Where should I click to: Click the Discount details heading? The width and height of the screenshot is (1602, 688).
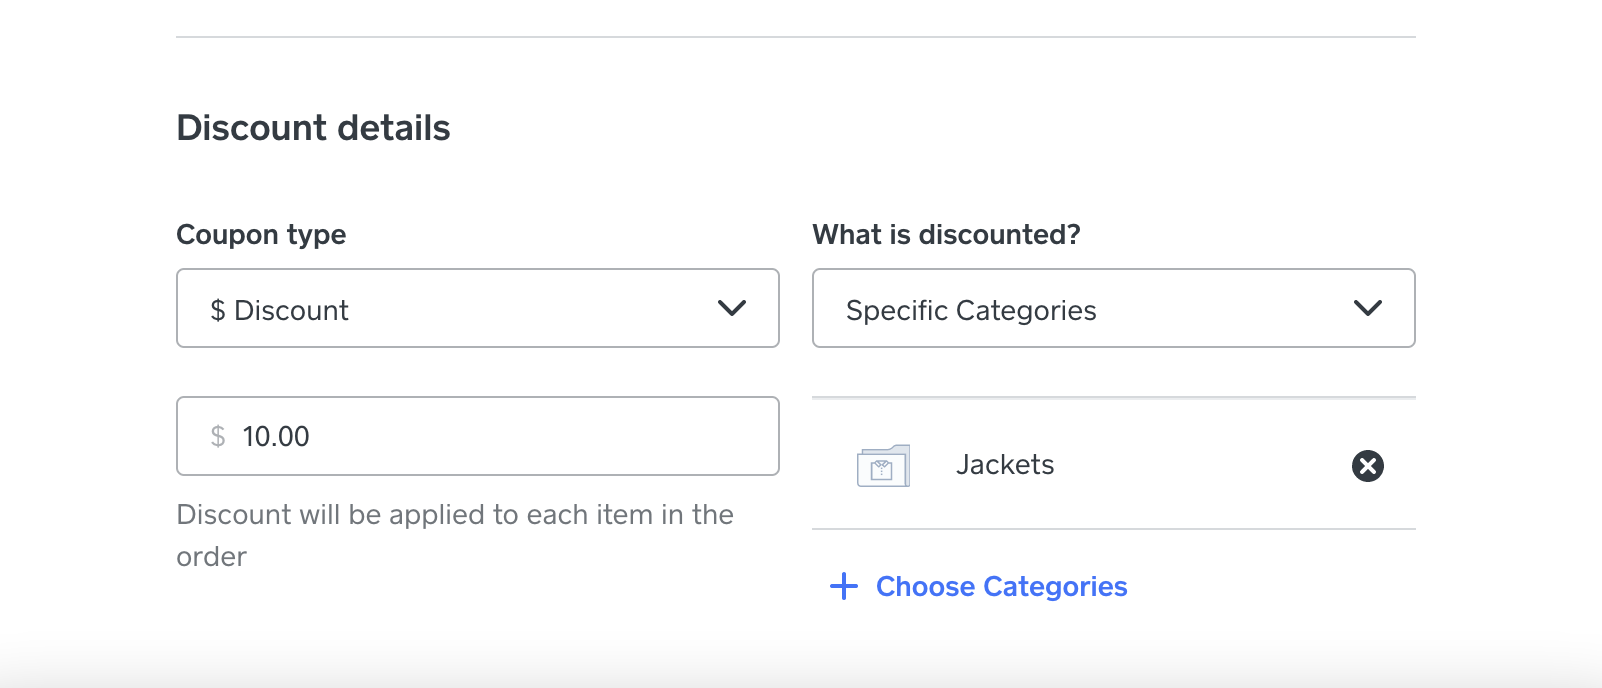[313, 128]
